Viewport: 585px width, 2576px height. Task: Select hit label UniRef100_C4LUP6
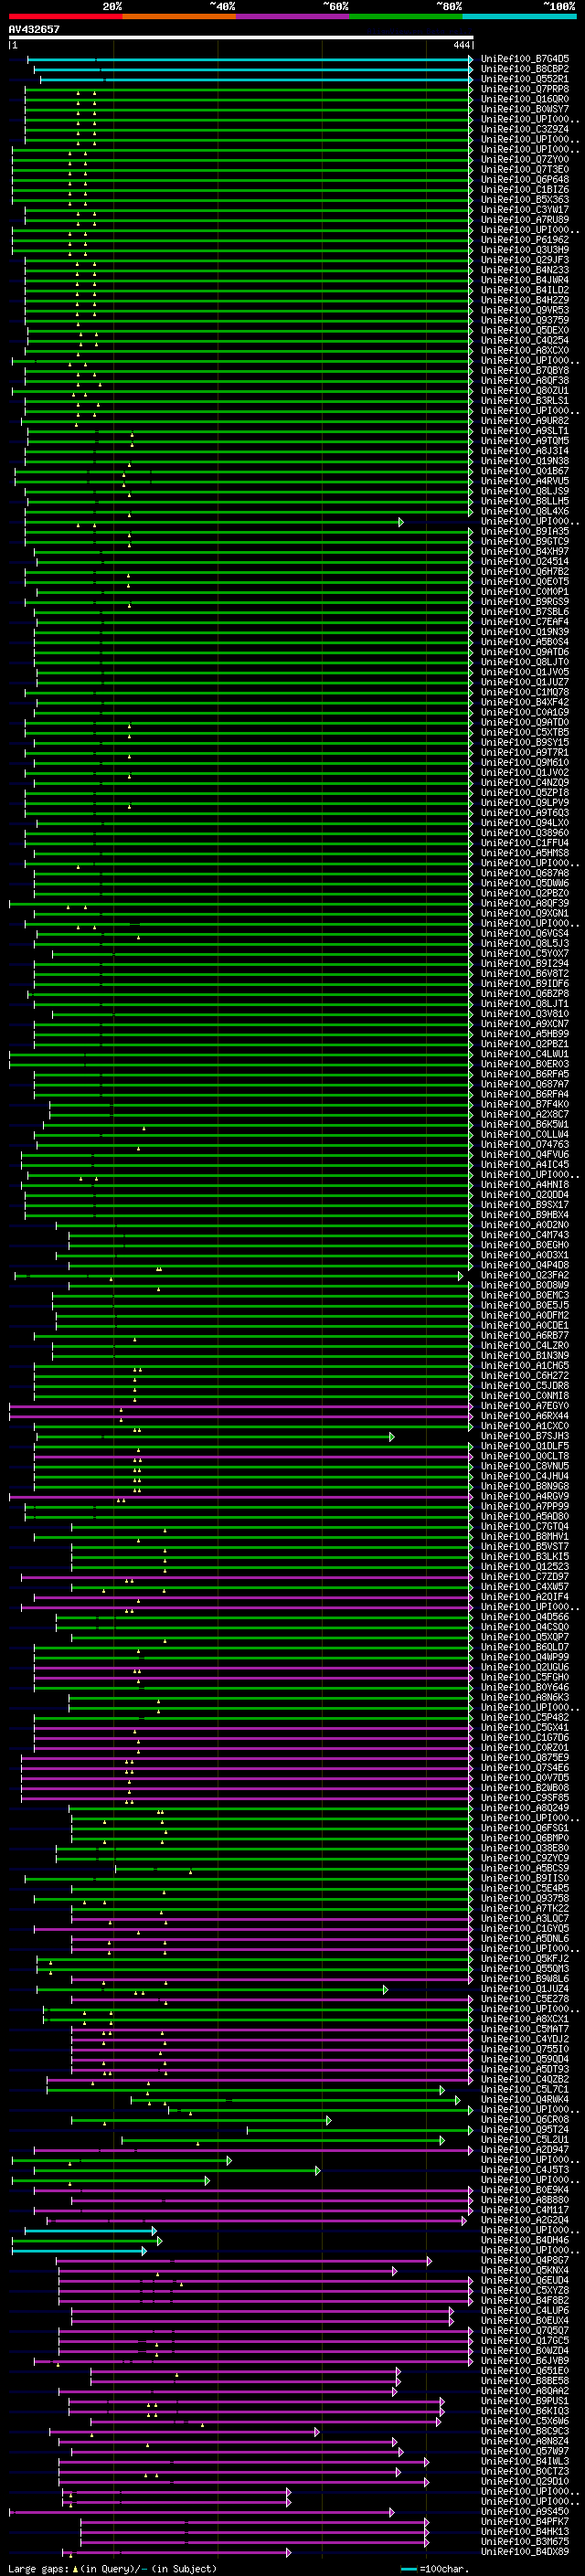(525, 2310)
